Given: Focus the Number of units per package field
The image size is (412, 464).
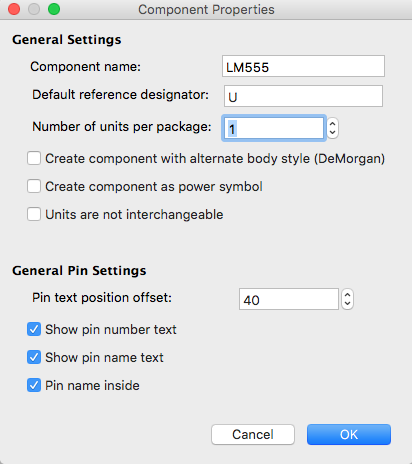Looking at the screenshot, I should pos(273,128).
